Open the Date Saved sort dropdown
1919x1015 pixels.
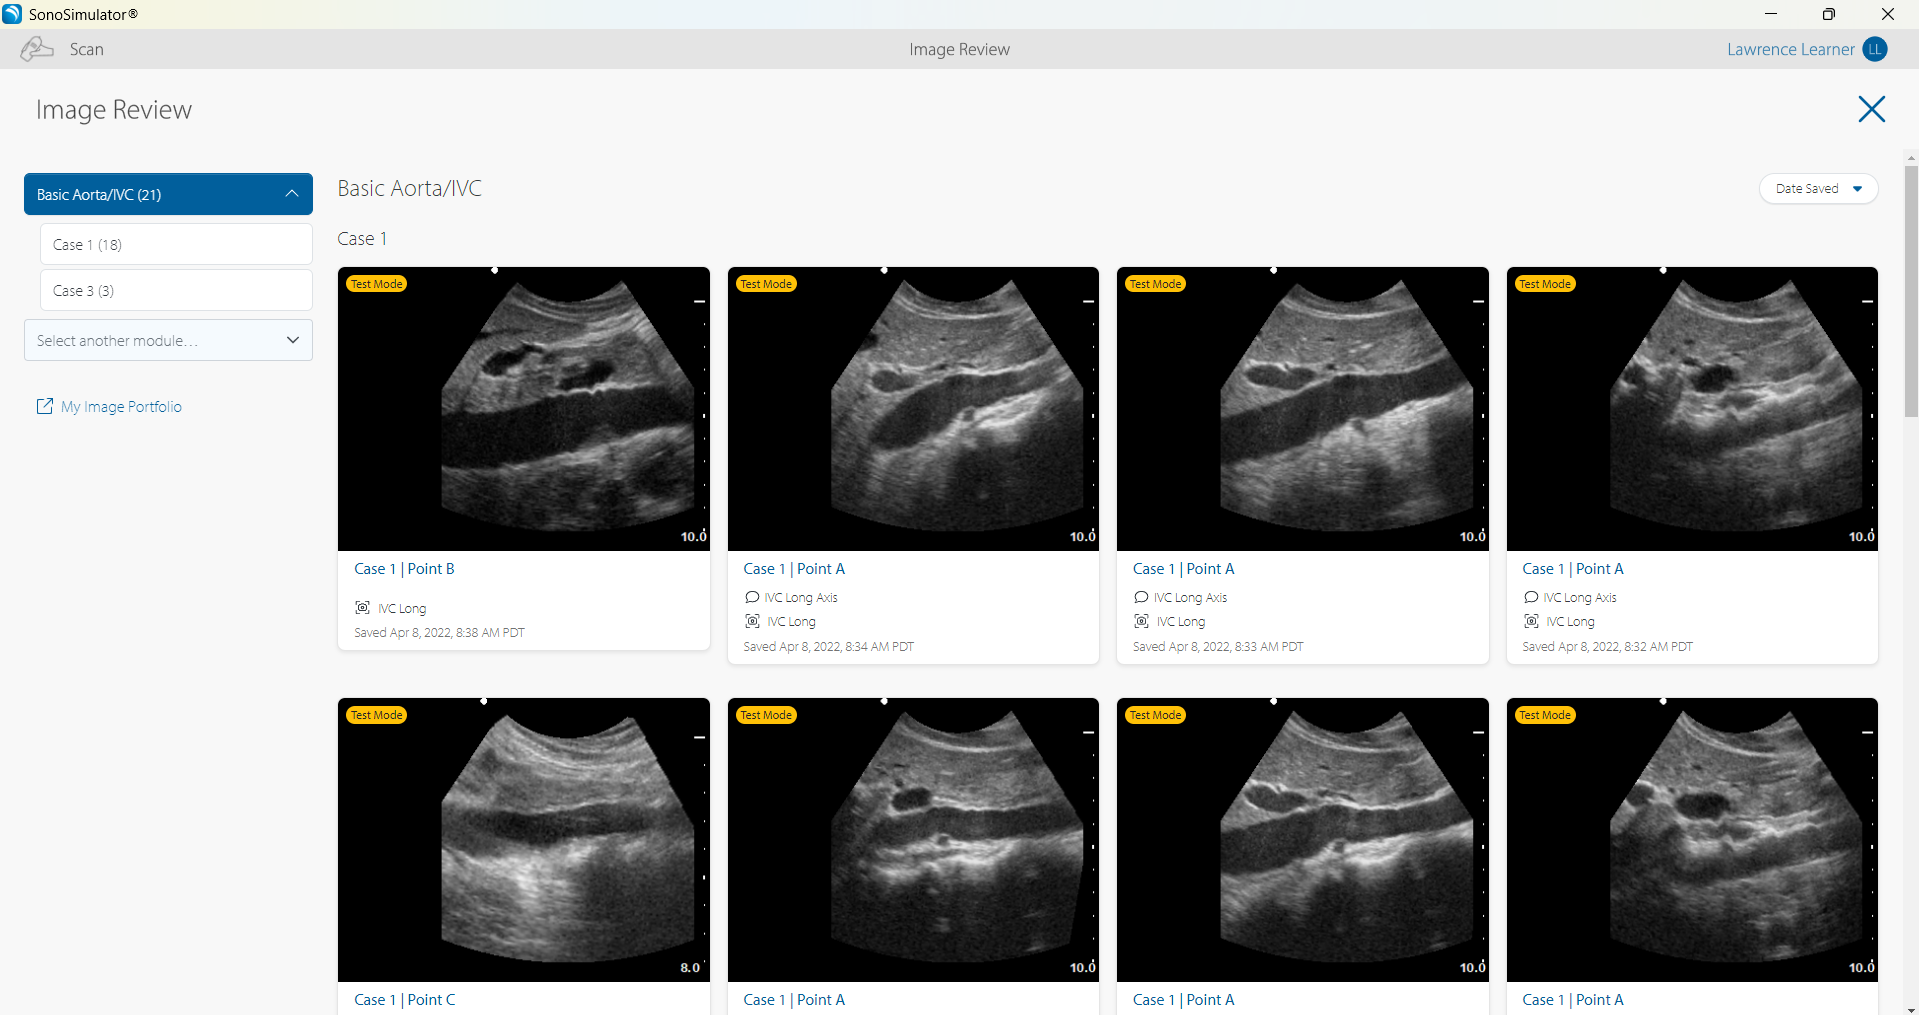coord(1818,189)
